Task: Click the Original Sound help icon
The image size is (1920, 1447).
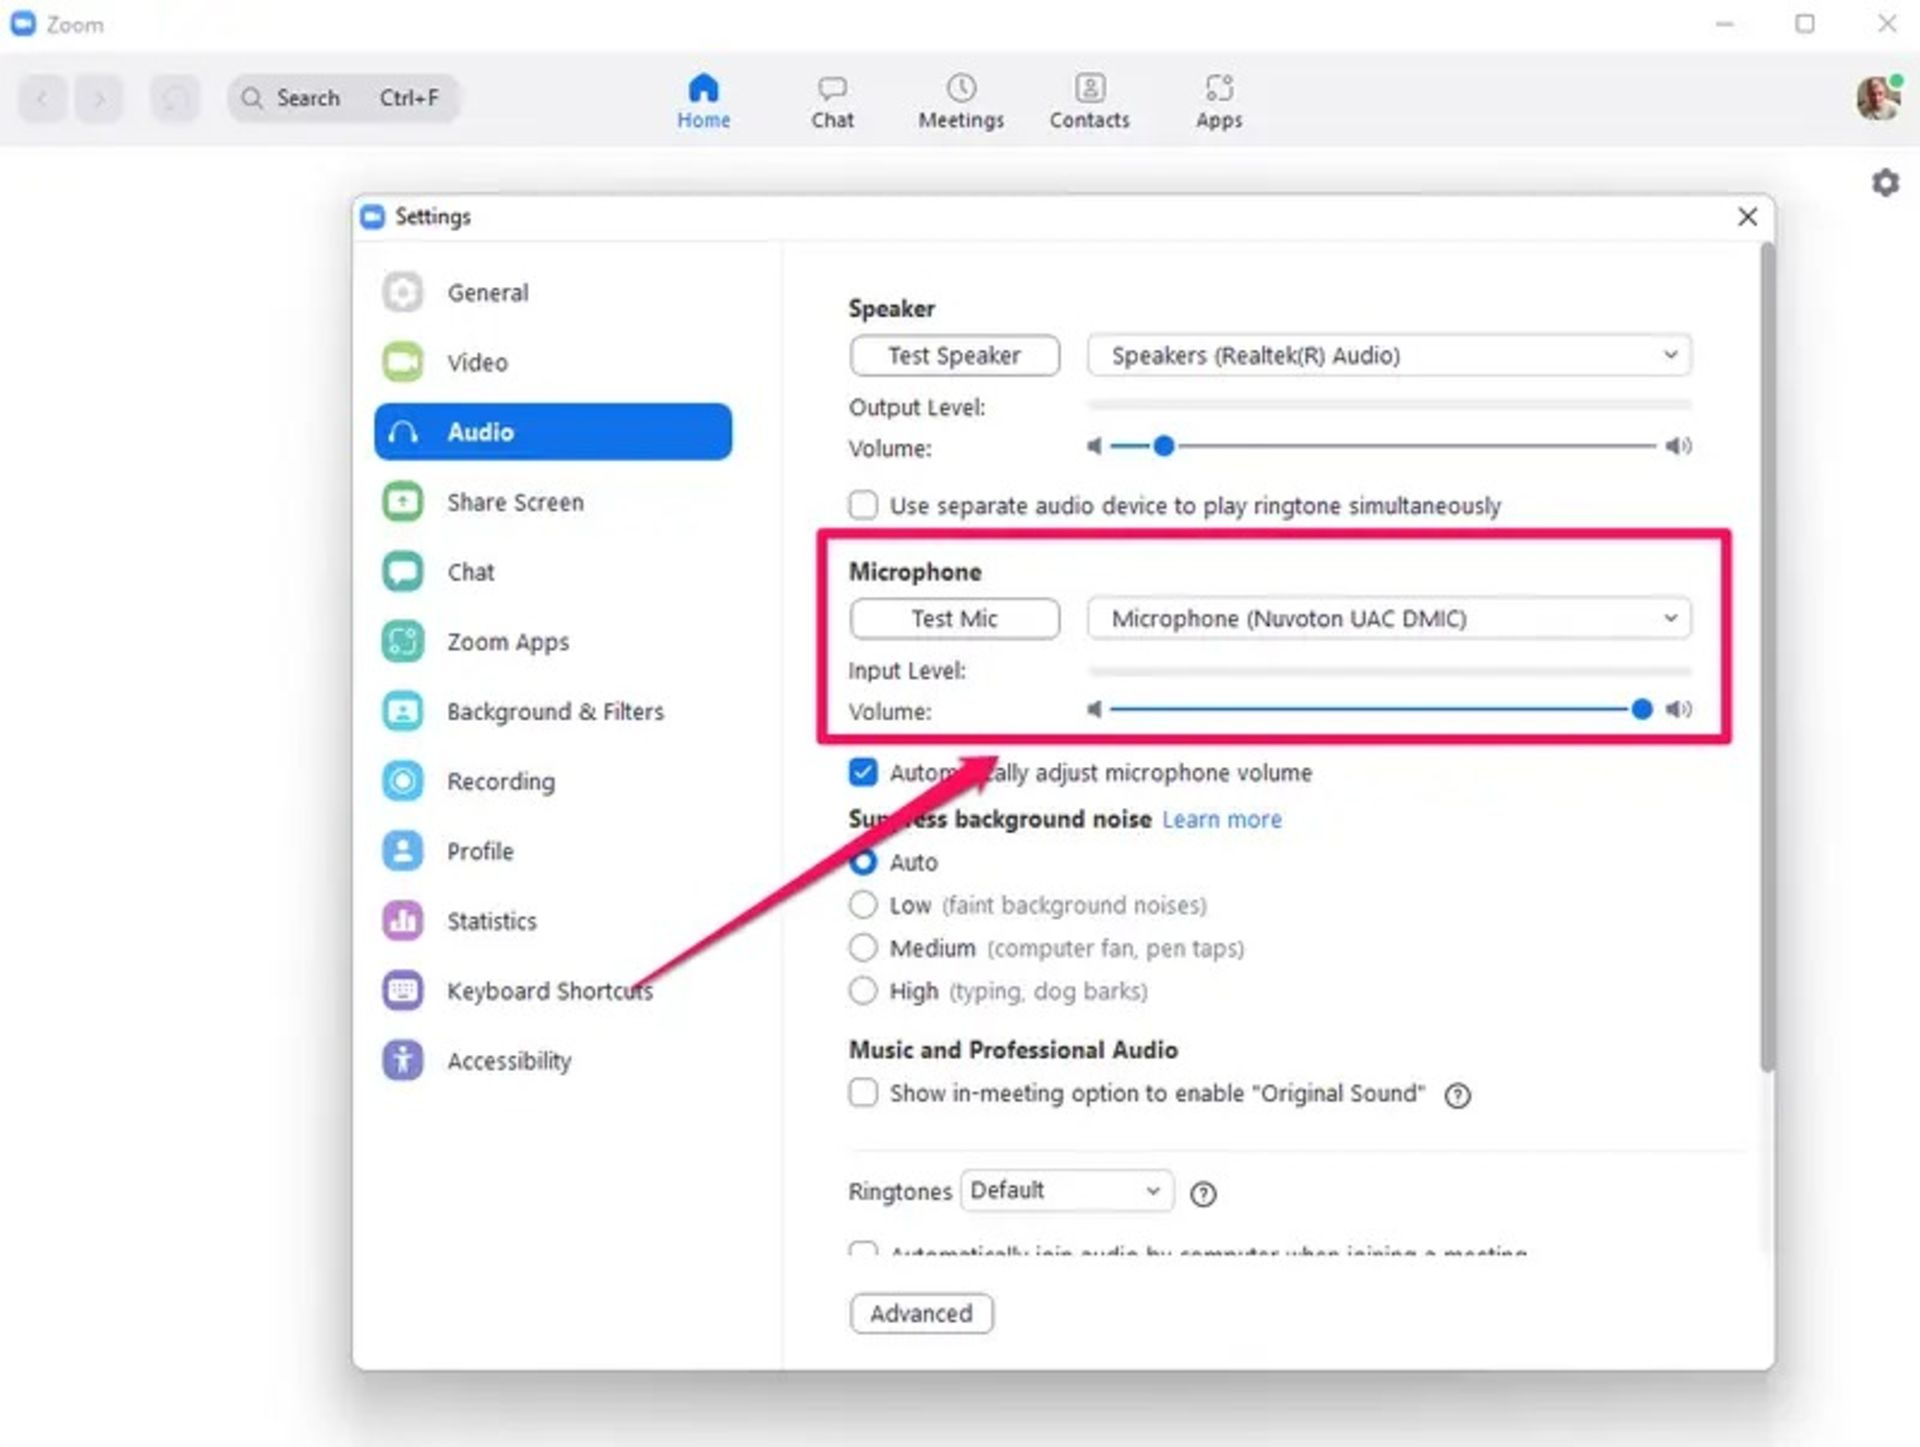Action: point(1457,1096)
